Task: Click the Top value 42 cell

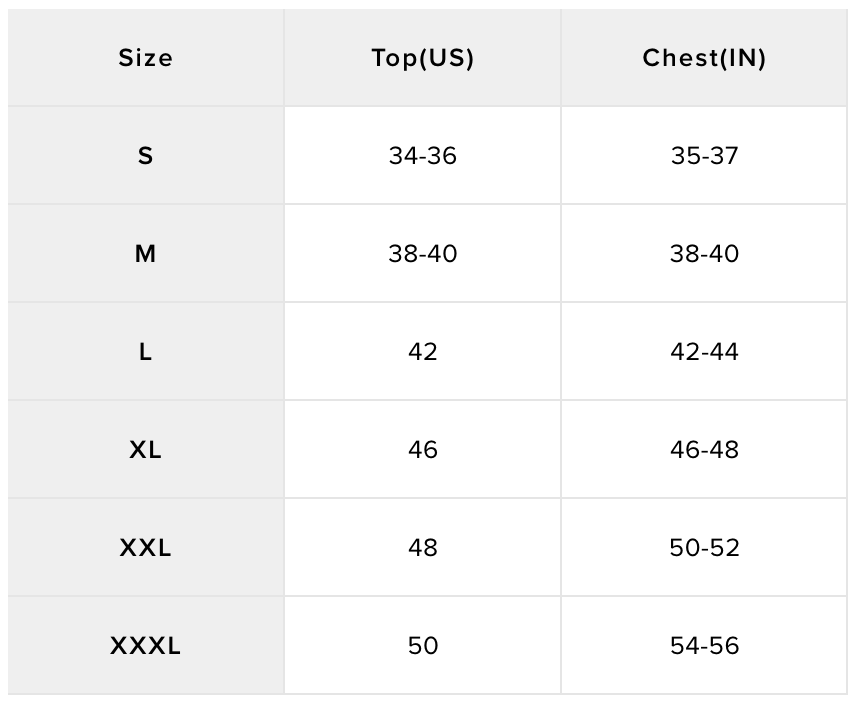Action: (x=422, y=352)
